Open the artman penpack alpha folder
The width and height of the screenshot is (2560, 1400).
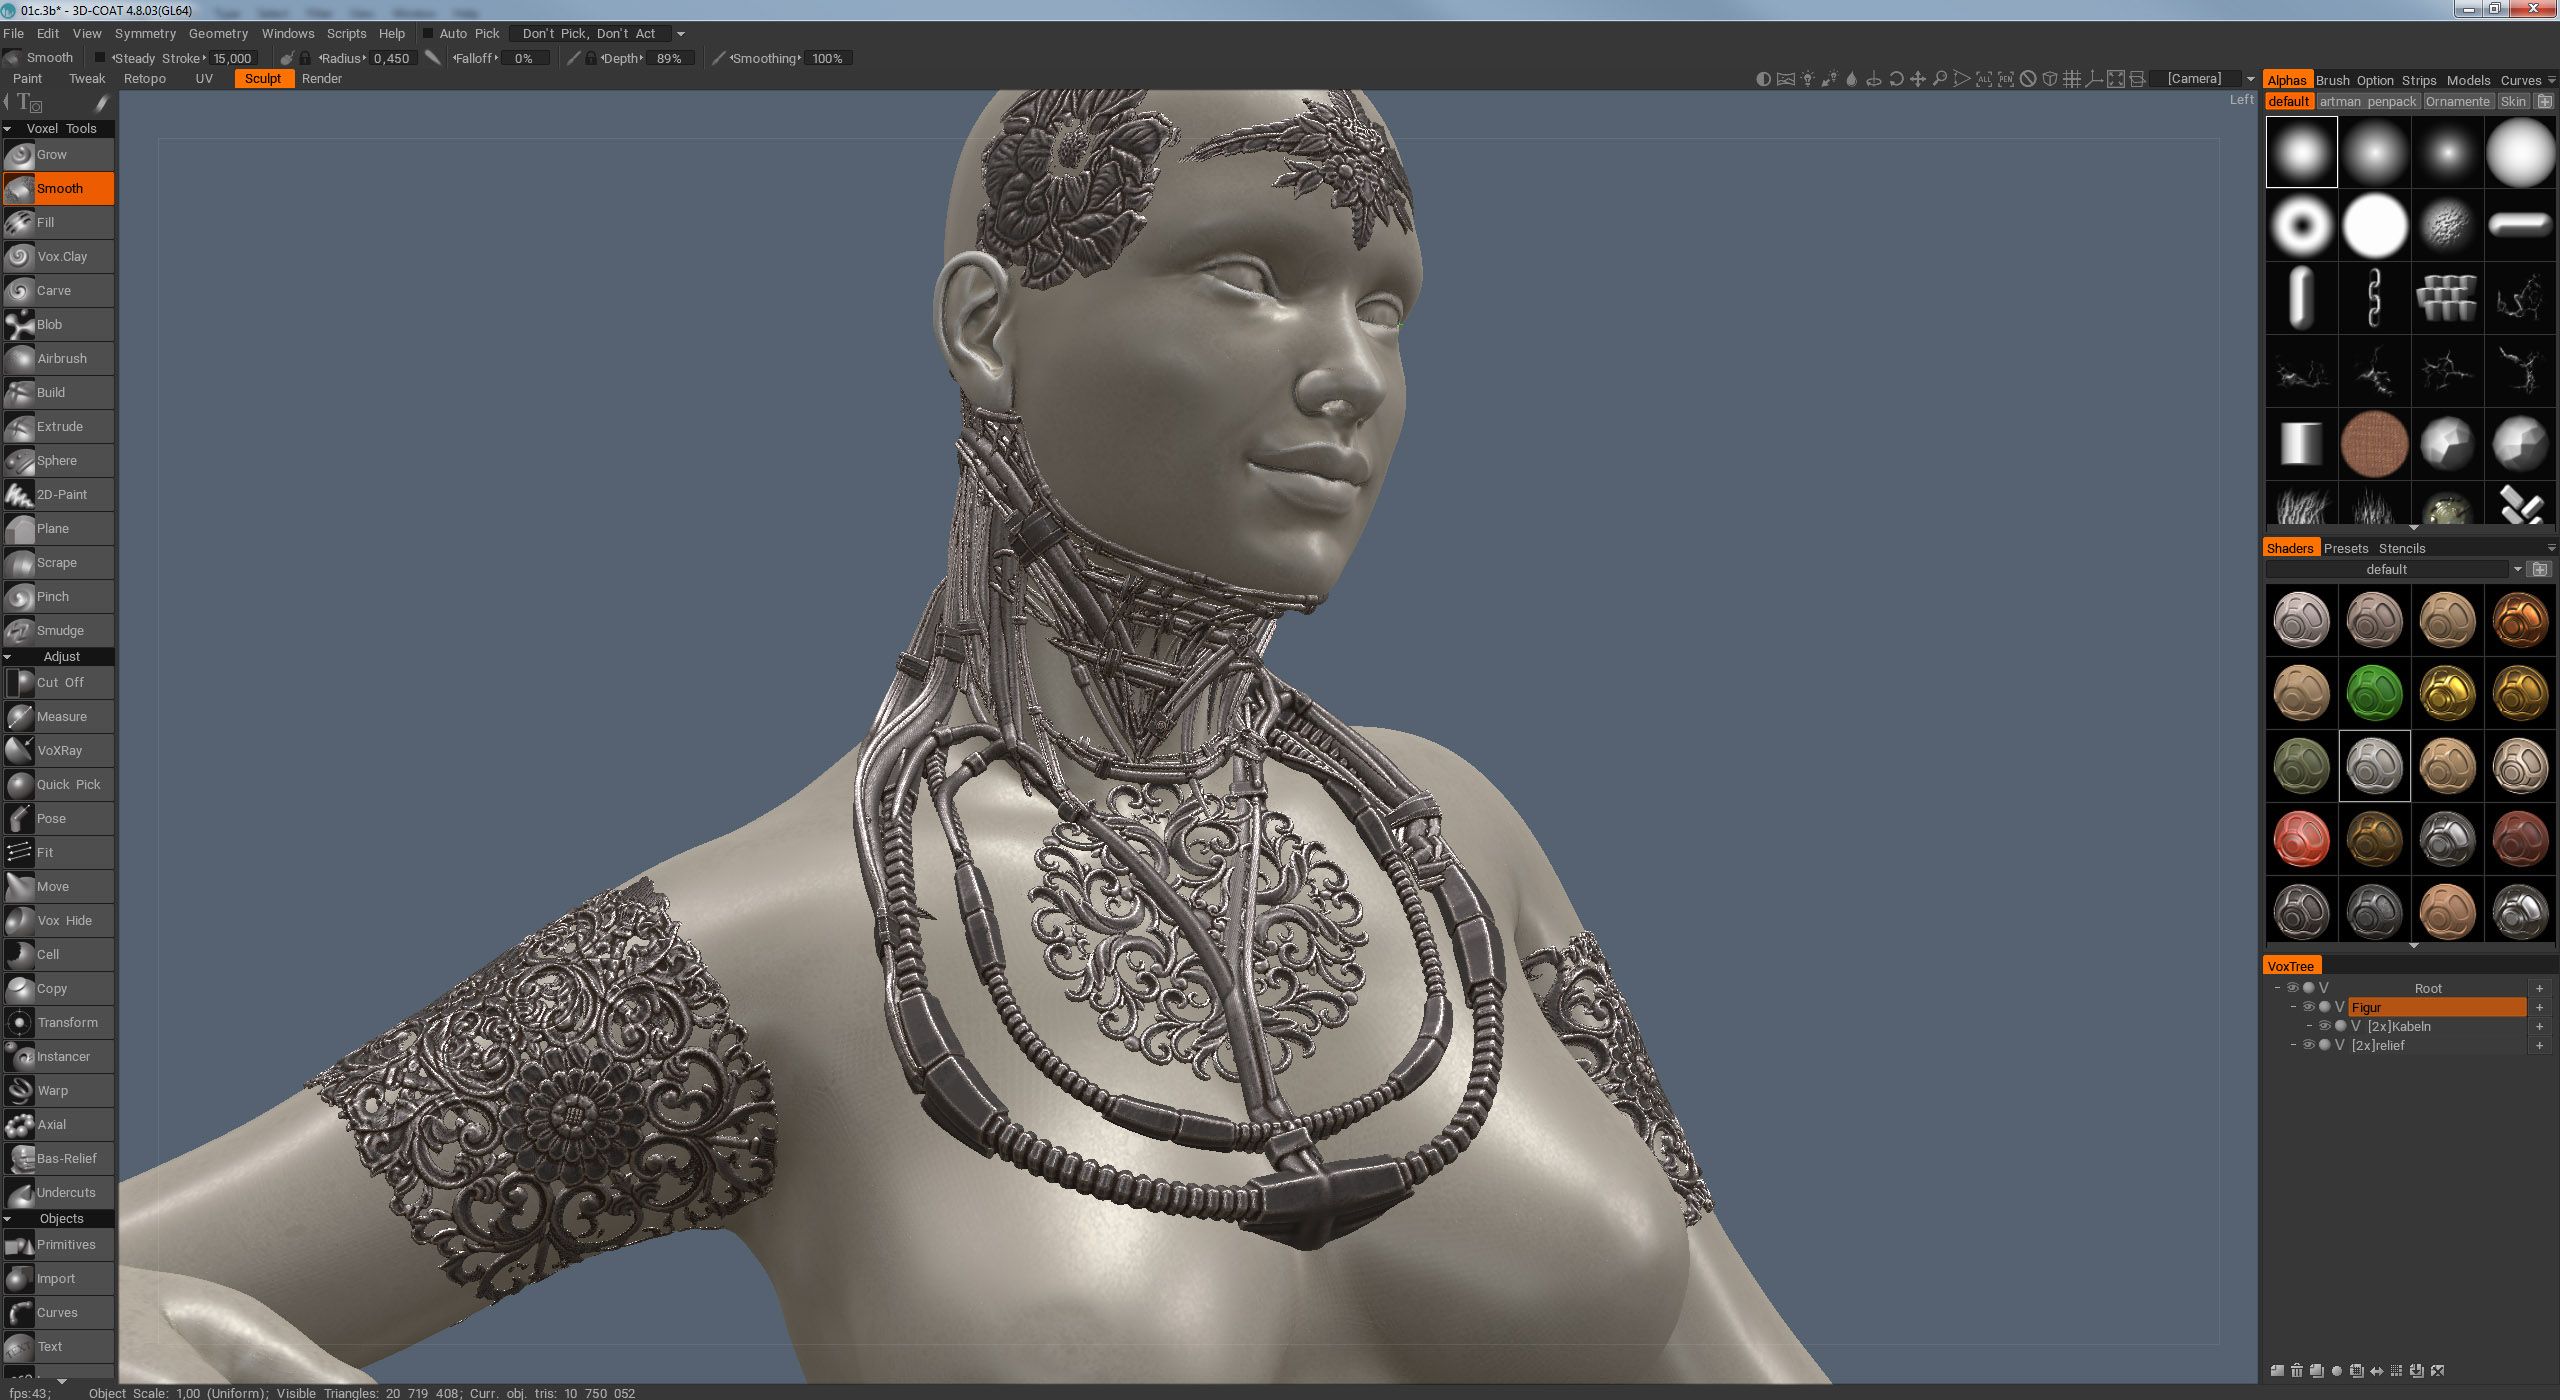(x=2367, y=102)
